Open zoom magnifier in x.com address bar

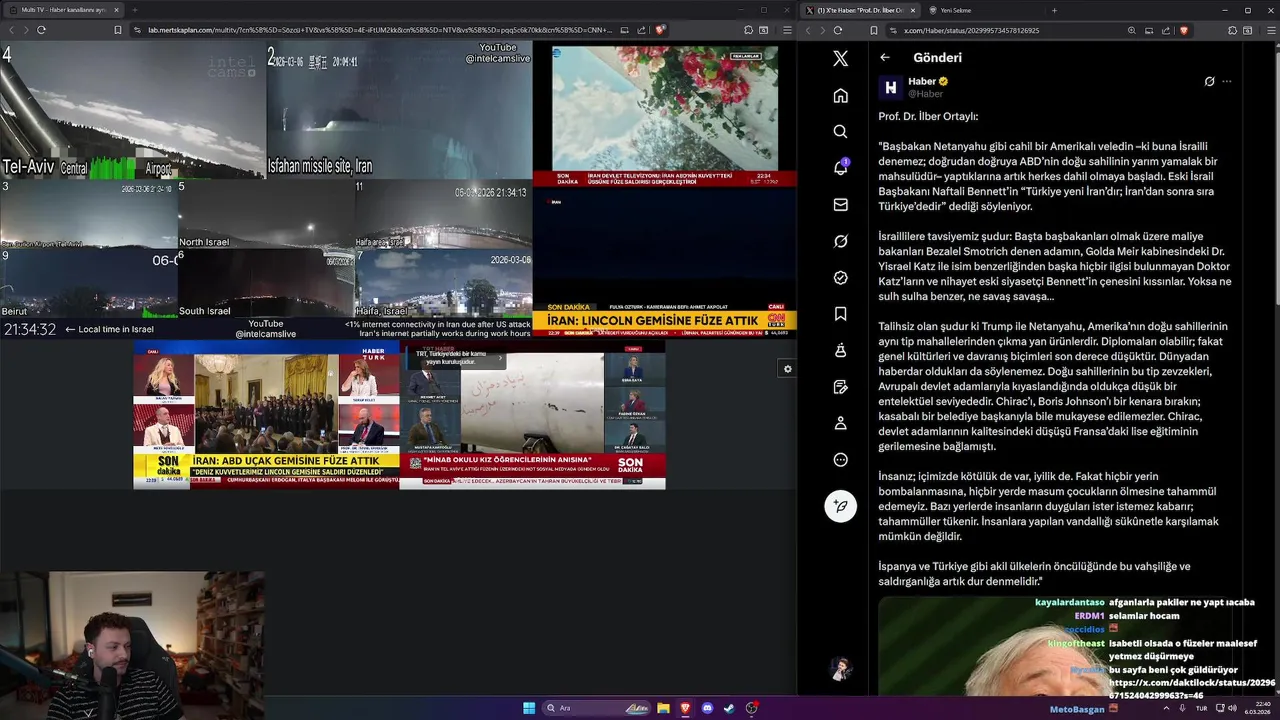(1132, 30)
